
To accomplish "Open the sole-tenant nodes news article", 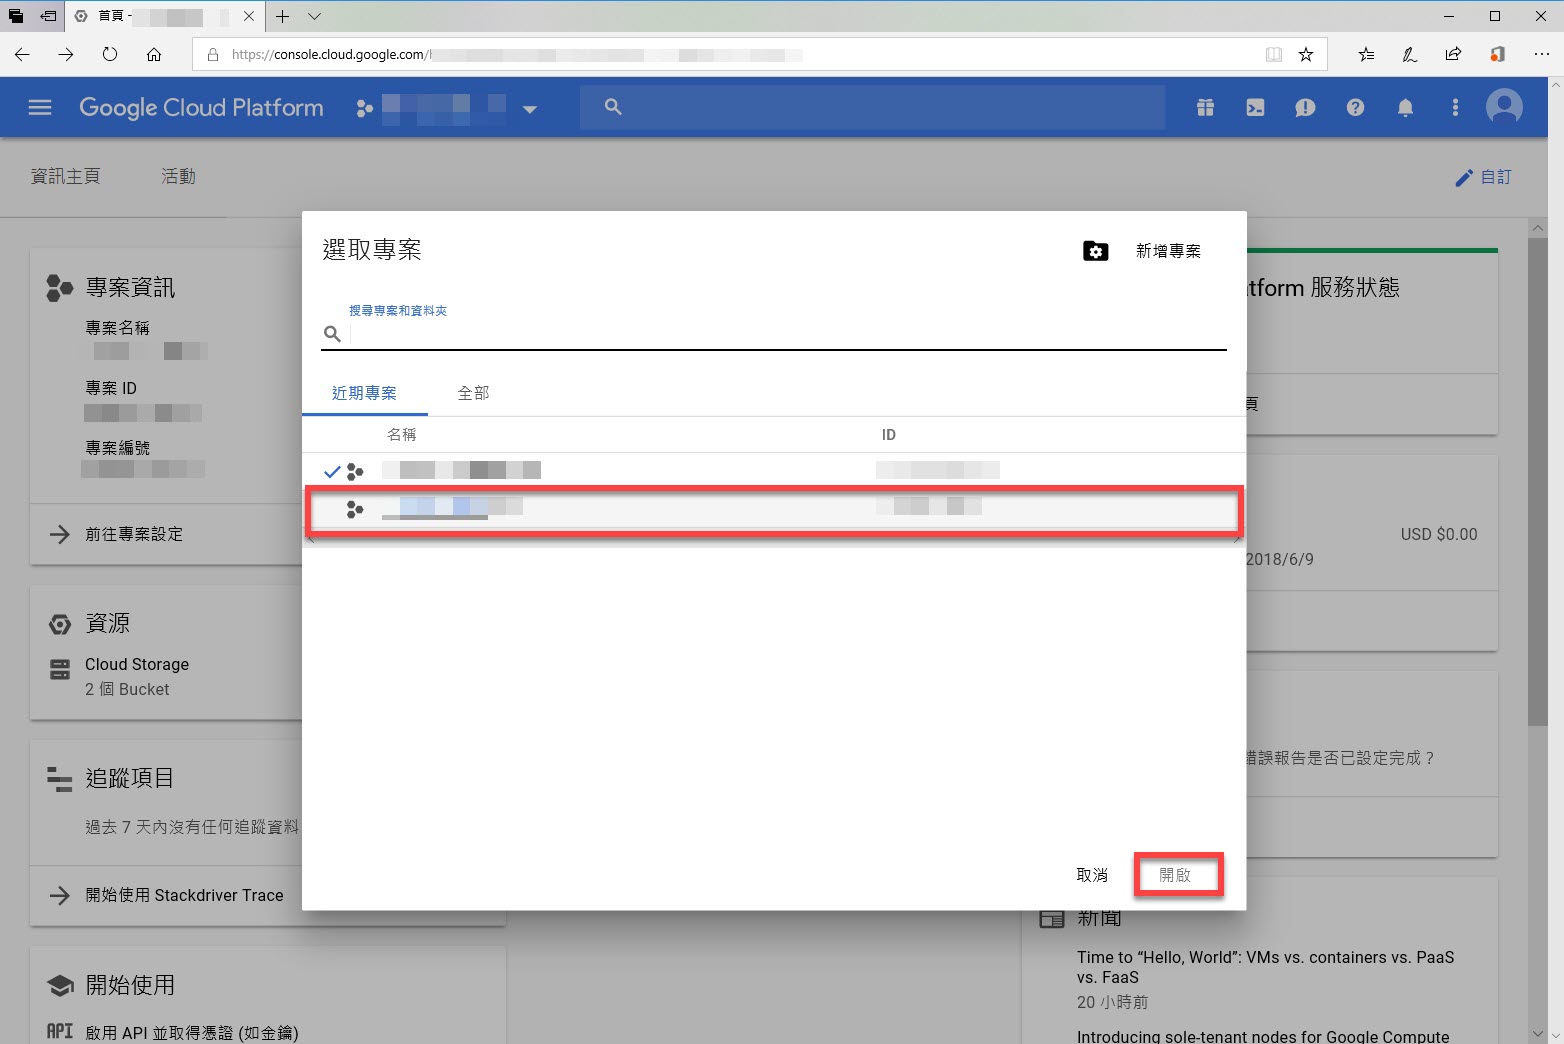I will pos(1263,1036).
